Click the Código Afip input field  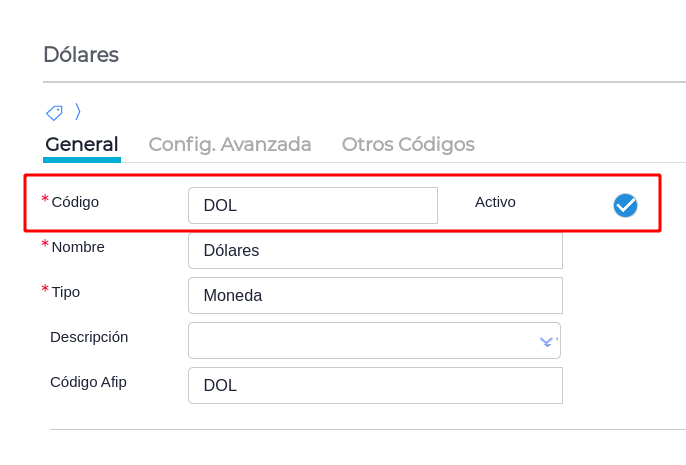pyautogui.click(x=375, y=385)
